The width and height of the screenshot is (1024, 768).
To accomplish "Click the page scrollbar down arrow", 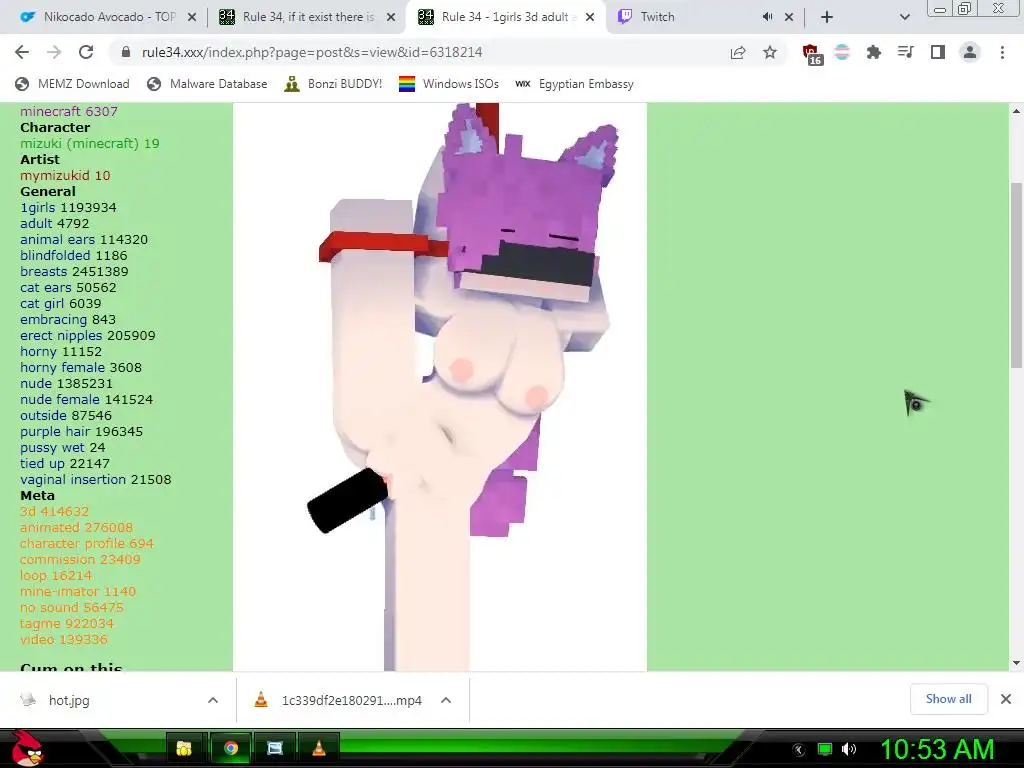I will click(1016, 663).
